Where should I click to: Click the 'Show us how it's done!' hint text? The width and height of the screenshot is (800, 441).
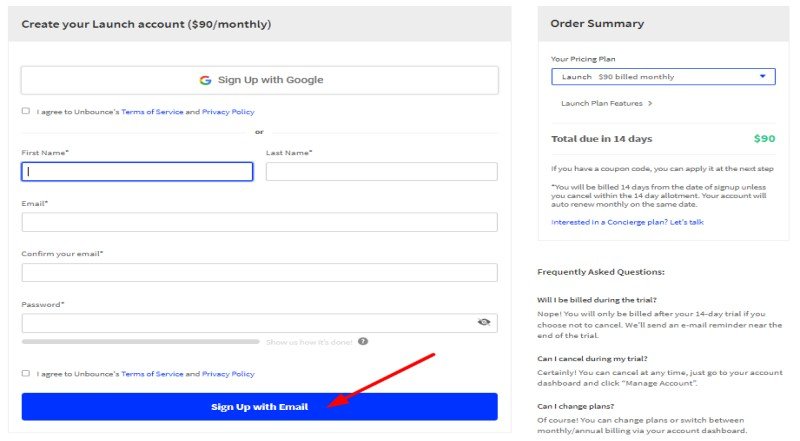click(309, 342)
